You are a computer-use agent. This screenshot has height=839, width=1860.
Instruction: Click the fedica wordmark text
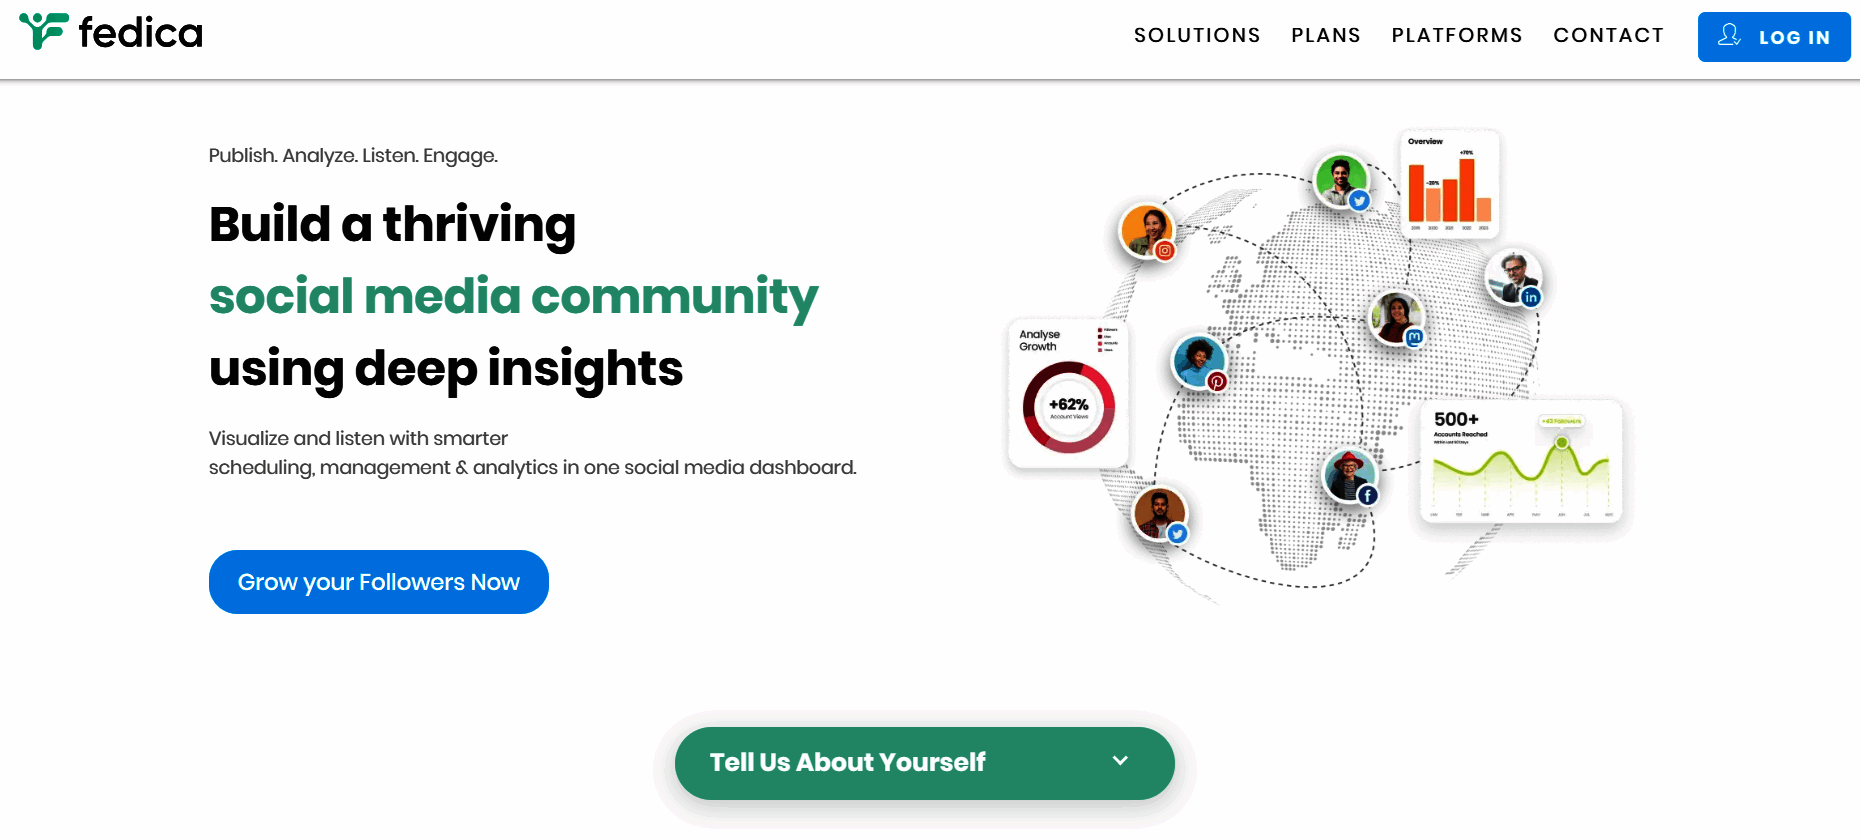click(141, 33)
